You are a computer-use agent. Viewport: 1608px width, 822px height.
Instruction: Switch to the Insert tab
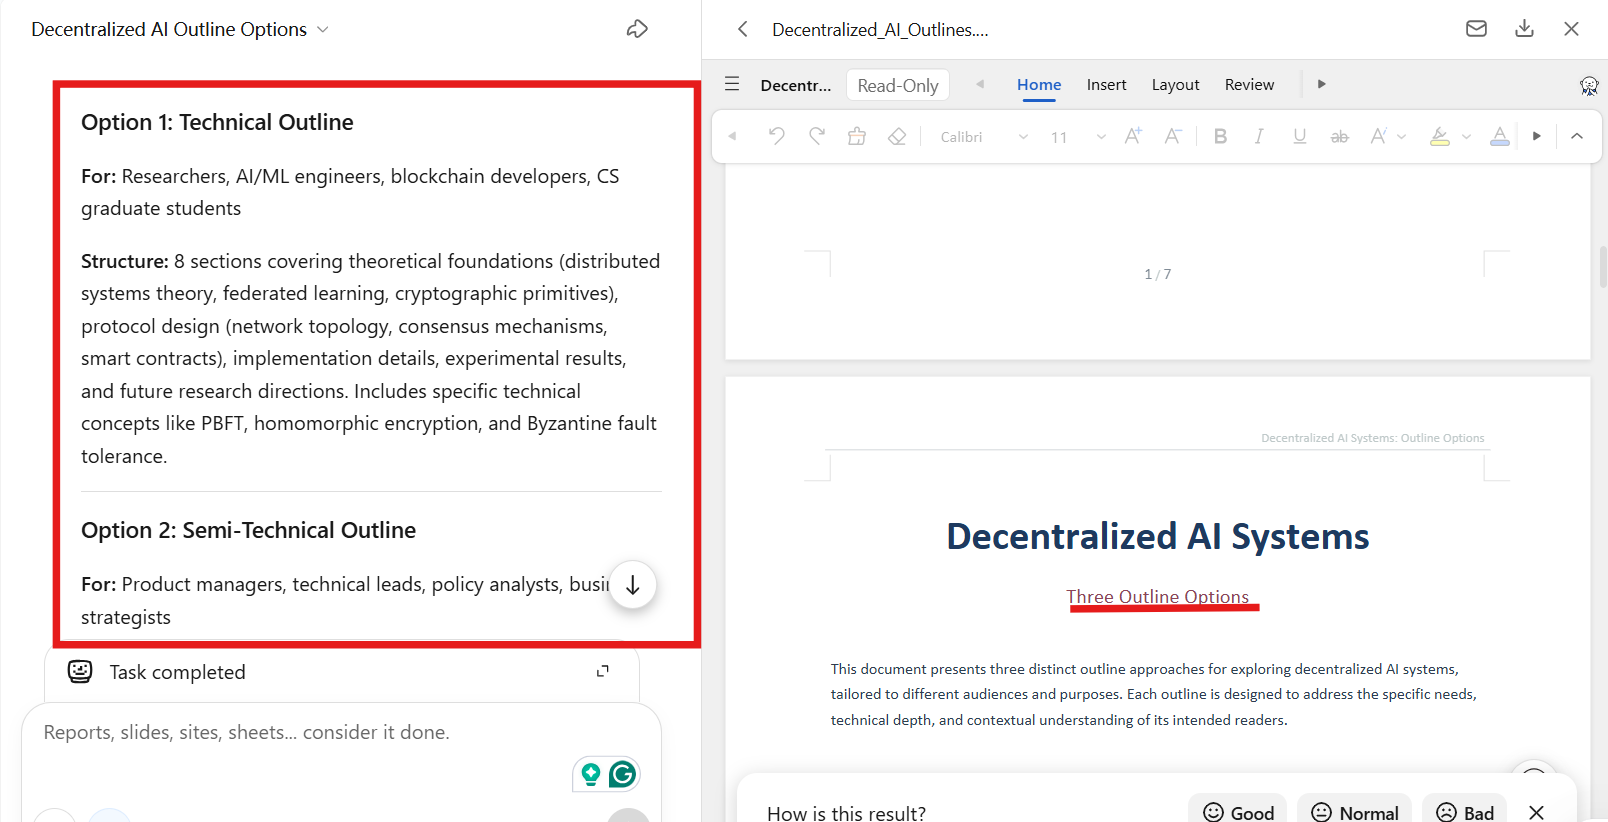[x=1106, y=85]
